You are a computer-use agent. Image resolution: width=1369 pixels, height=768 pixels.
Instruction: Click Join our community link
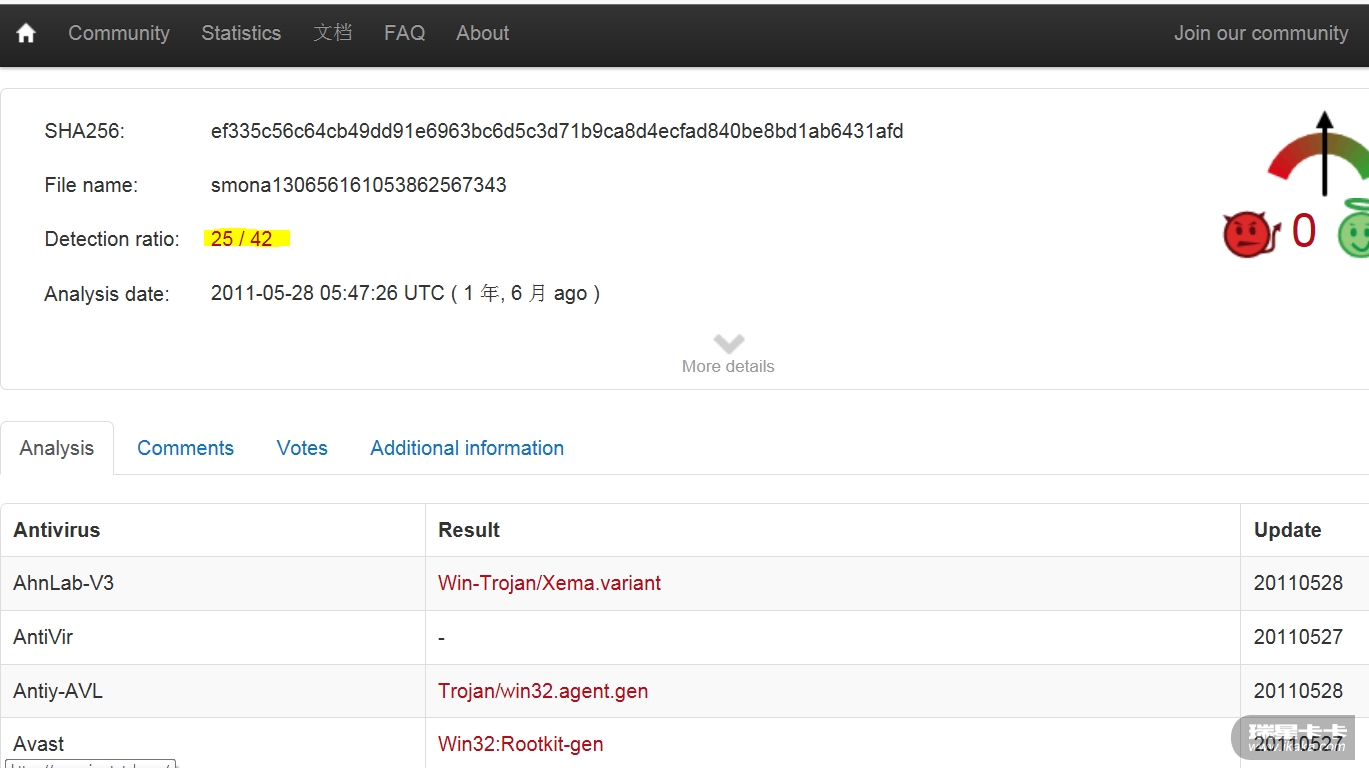tap(1261, 33)
